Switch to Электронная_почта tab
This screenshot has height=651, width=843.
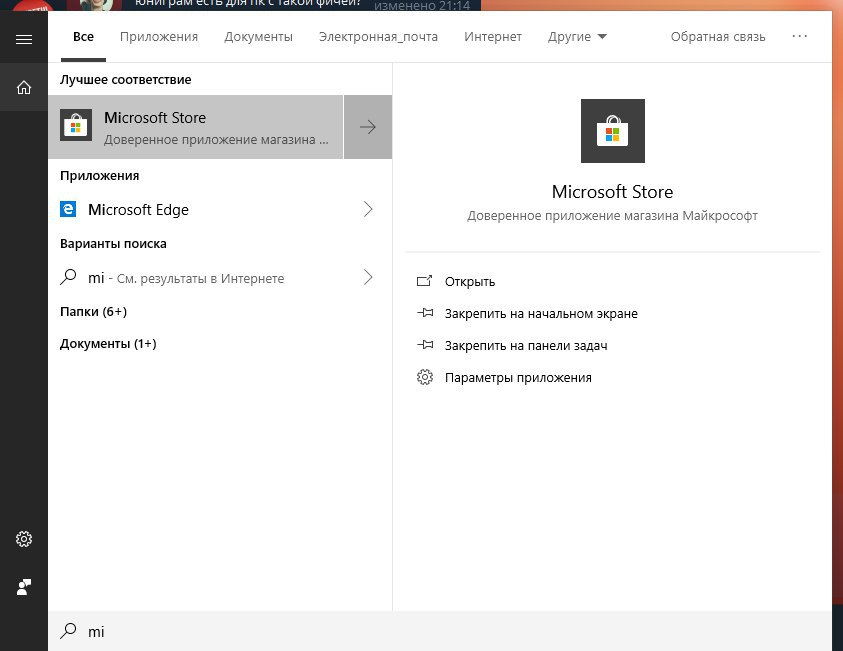pos(378,37)
